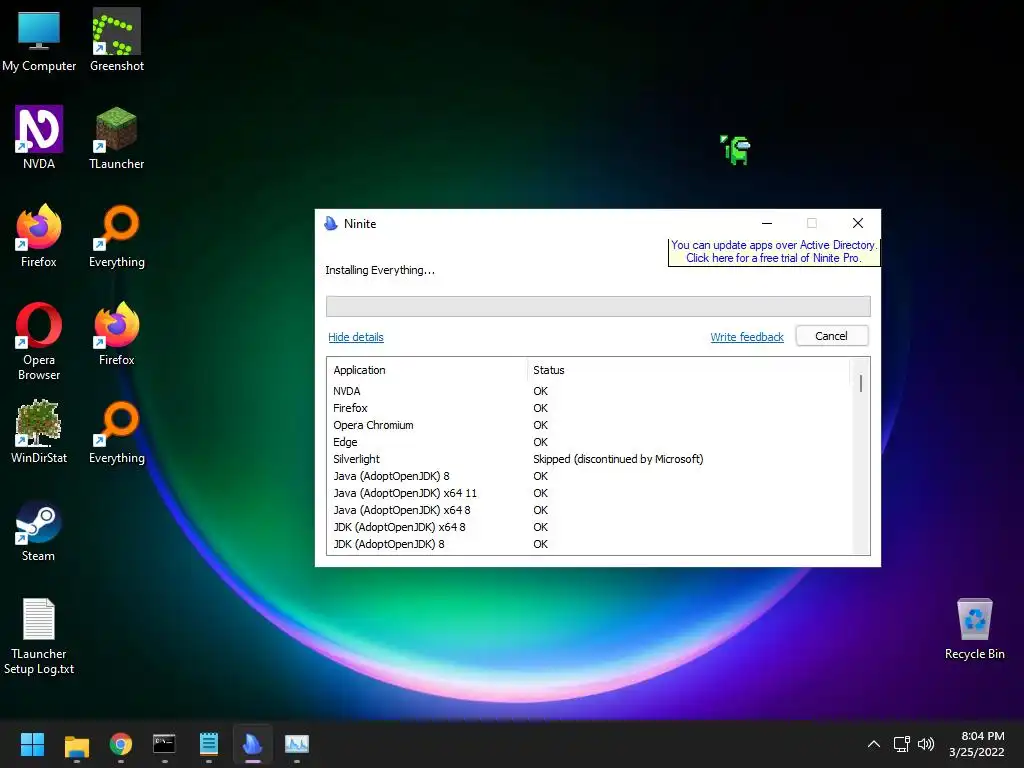This screenshot has width=1024, height=768.
Task: Click Hide details link in Ninite
Action: (x=356, y=337)
